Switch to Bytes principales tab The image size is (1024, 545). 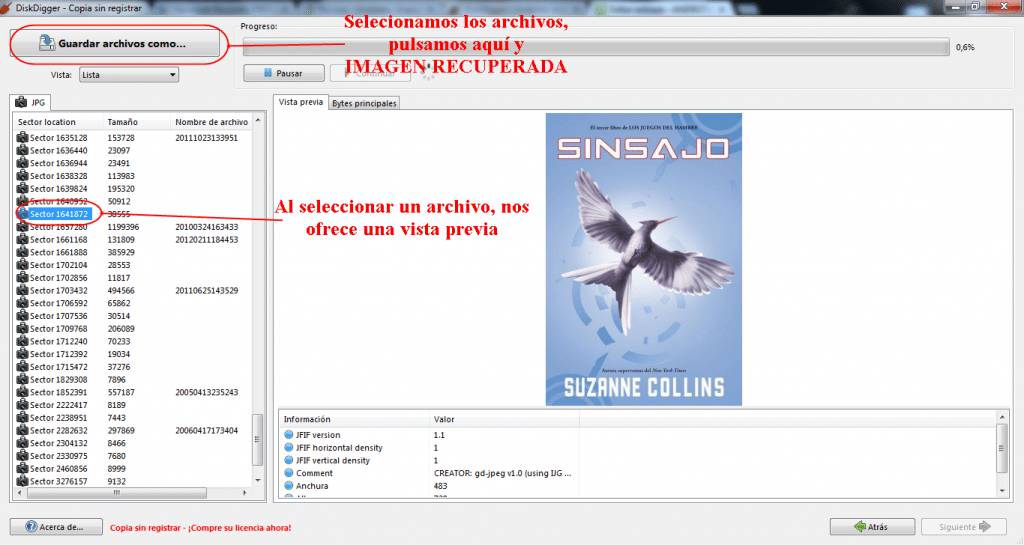[364, 103]
